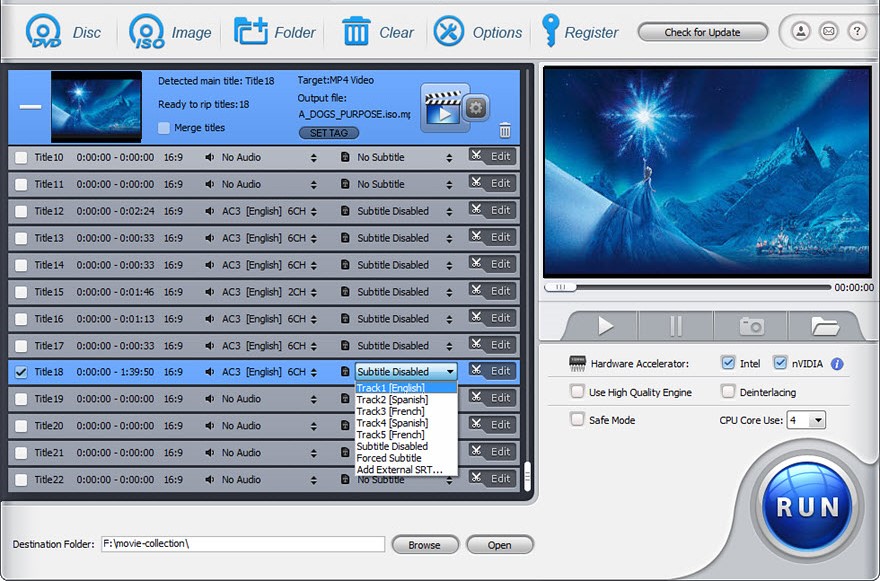
Task: Click the DVD Disc icon
Action: coord(43,31)
